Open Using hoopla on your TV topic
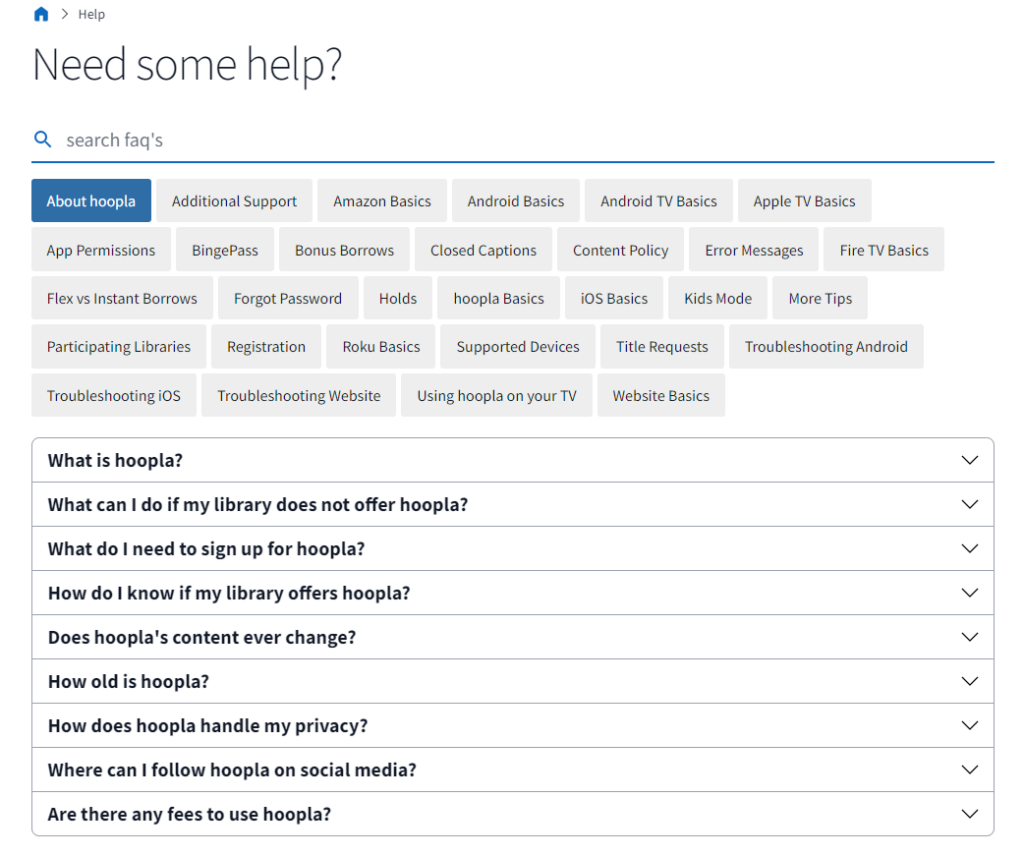Viewport: 1024px width, 855px height. pos(496,395)
